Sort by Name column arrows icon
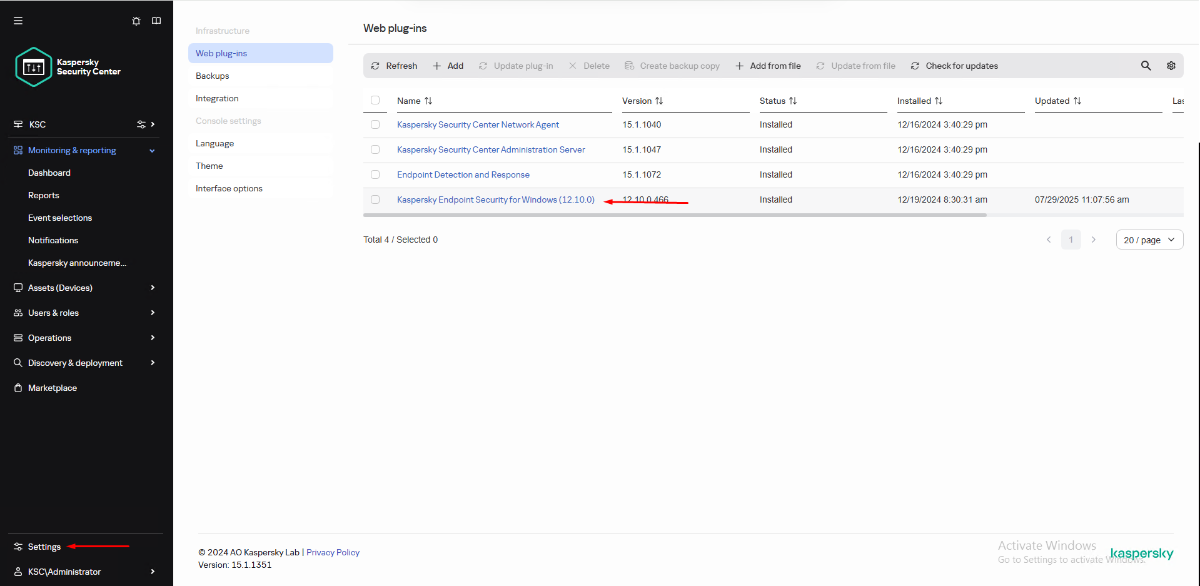This screenshot has height=586, width=1200. (428, 101)
